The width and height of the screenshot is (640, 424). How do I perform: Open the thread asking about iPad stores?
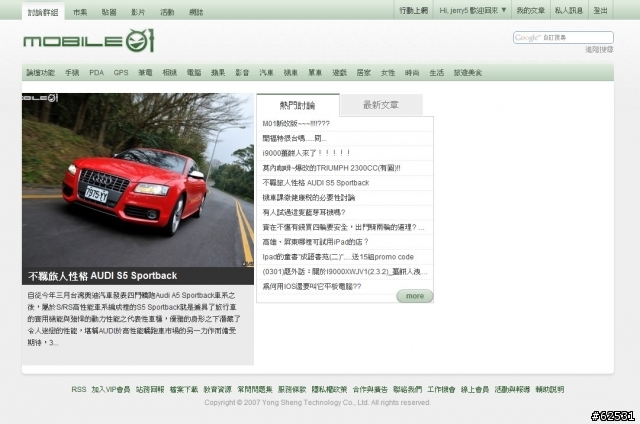click(316, 242)
